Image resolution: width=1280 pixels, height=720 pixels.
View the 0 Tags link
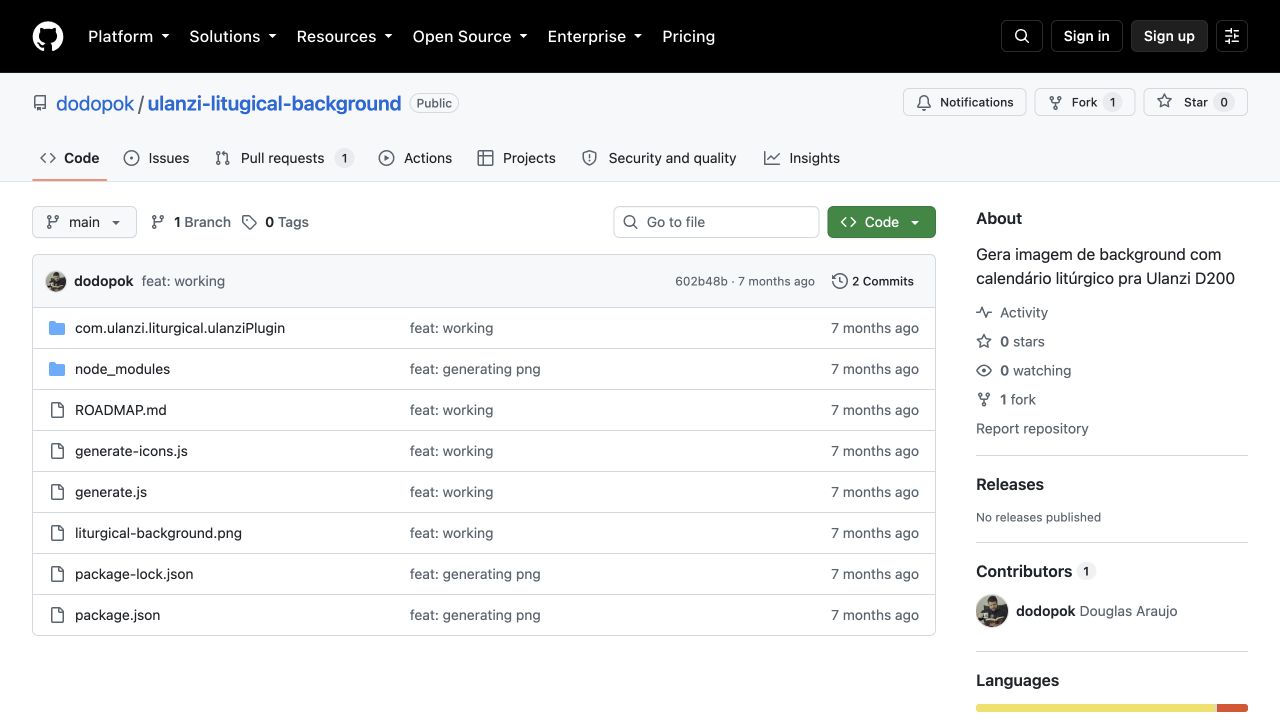point(275,222)
